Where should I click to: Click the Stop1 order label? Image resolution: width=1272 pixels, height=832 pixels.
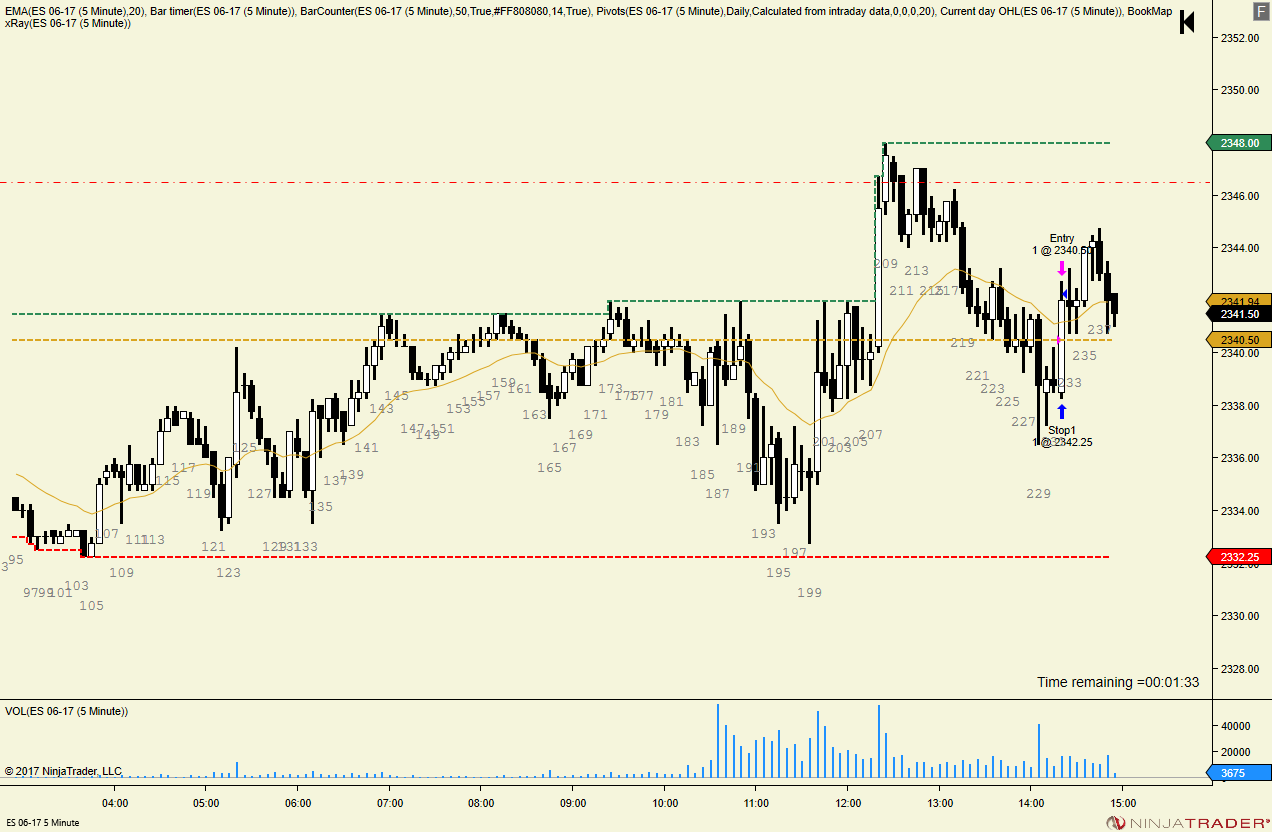click(1062, 436)
